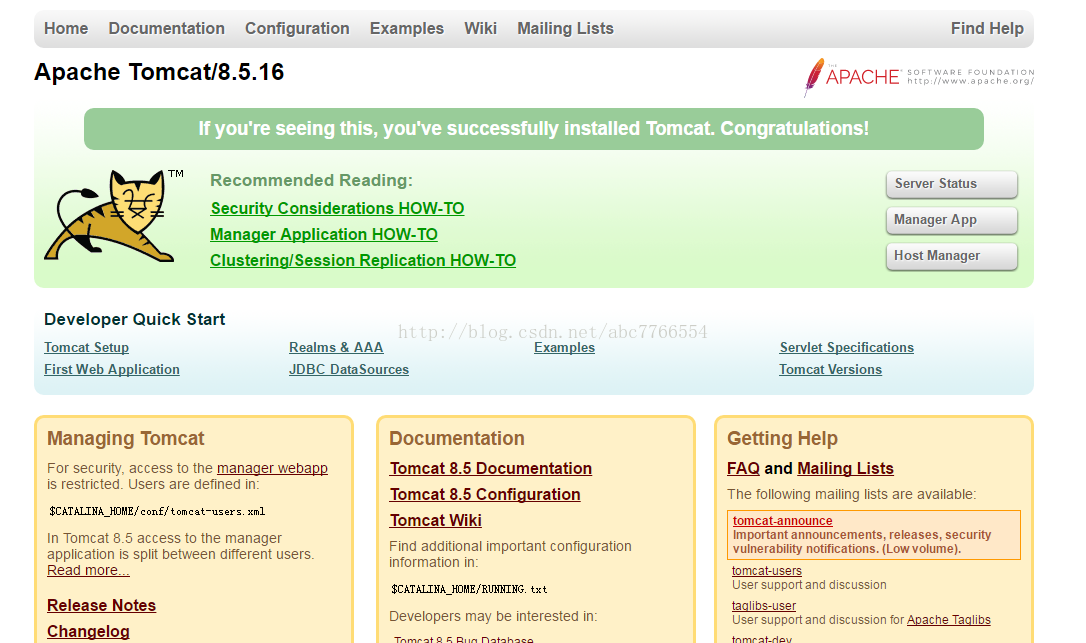Image resolution: width=1086 pixels, height=643 pixels.
Task: Open the tomcat-announce mailing list link
Action: [x=783, y=521]
